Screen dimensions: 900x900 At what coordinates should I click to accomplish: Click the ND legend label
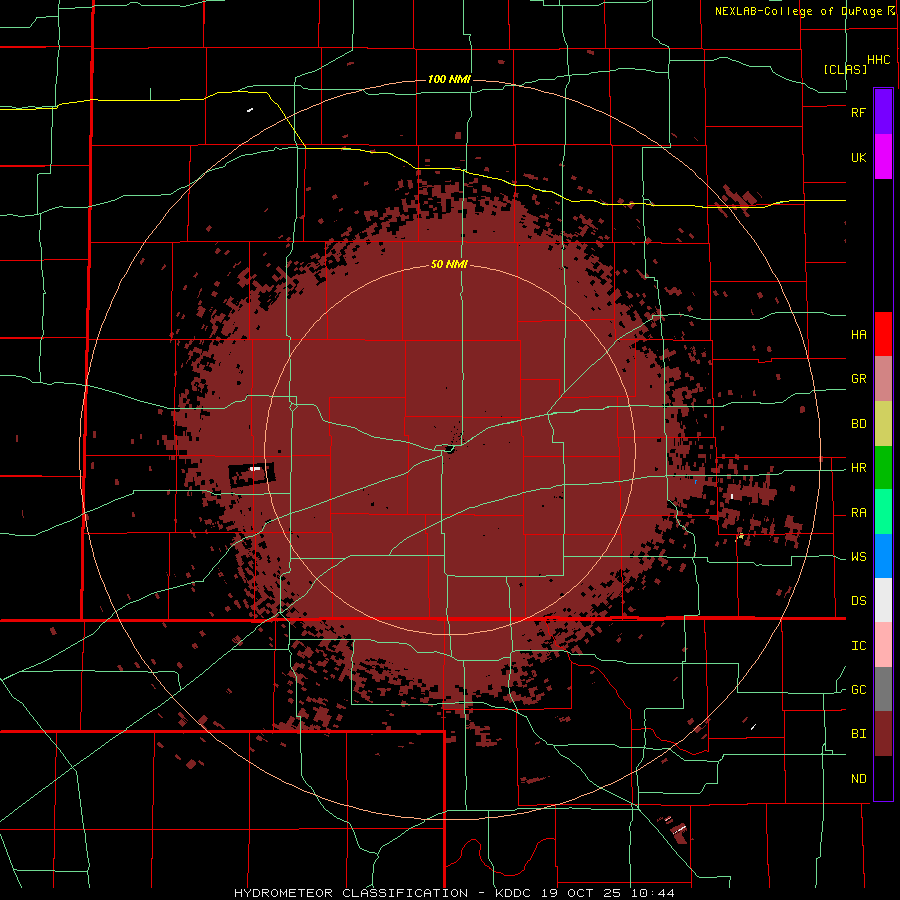(x=858, y=779)
